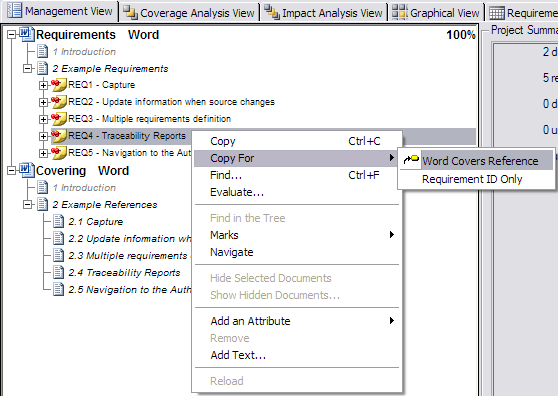
Task: Select the Covering Word tree root
Action: point(83,171)
